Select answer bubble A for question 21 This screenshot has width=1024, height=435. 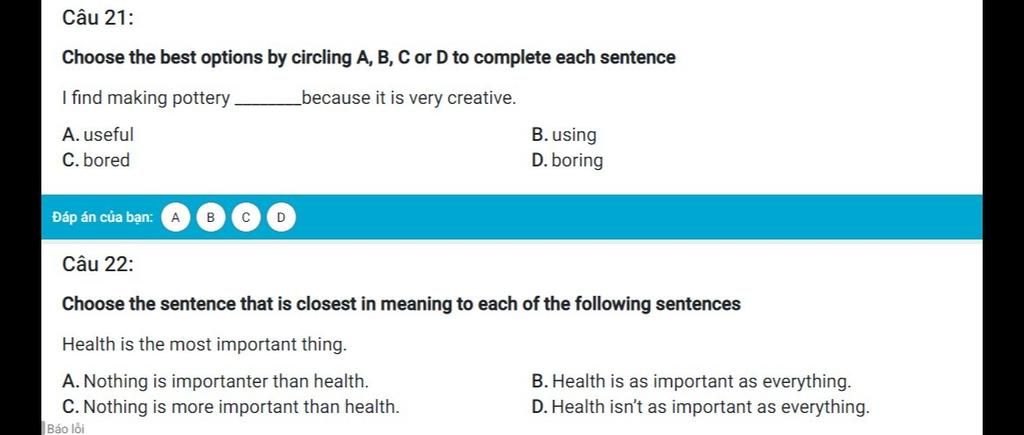click(175, 218)
